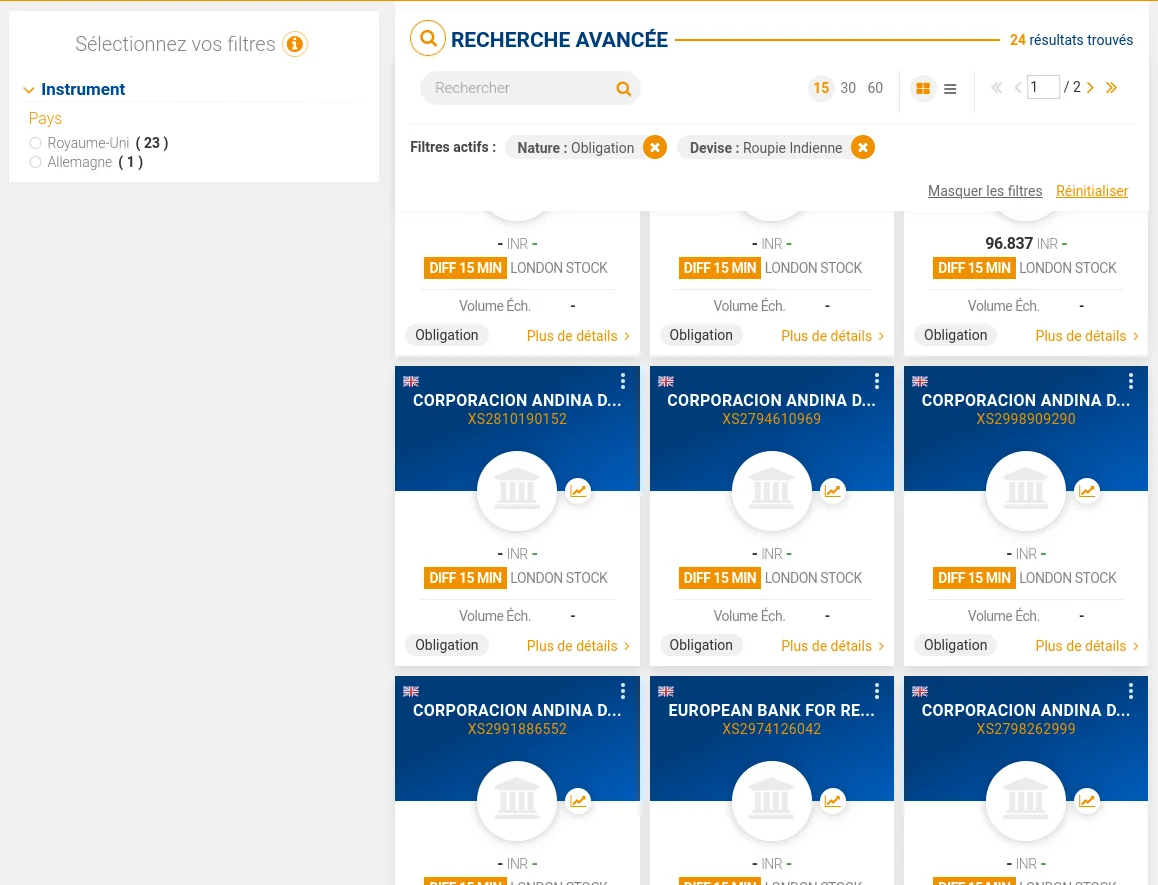The width and height of the screenshot is (1158, 885).
Task: Open options menu for XS2794610969 card
Action: pos(877,380)
